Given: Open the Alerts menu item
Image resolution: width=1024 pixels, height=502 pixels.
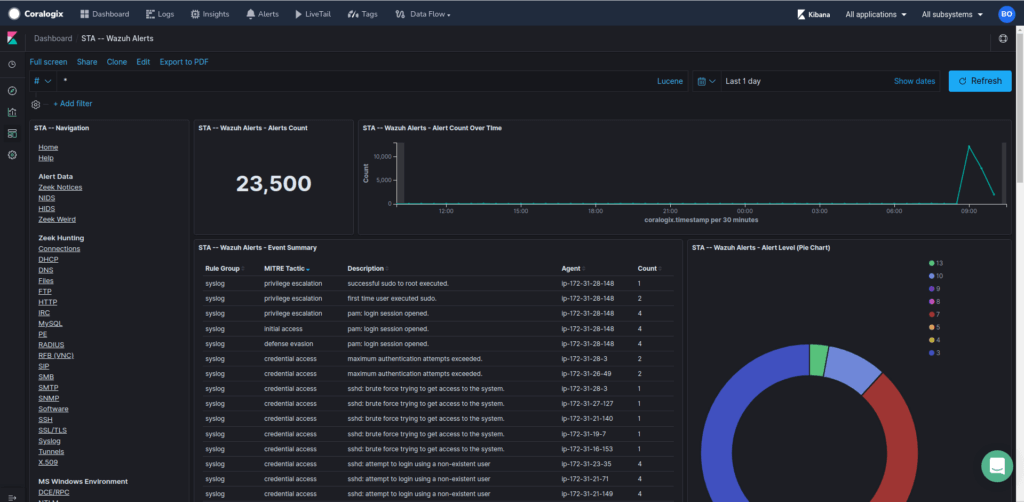Looking at the screenshot, I should coord(262,14).
